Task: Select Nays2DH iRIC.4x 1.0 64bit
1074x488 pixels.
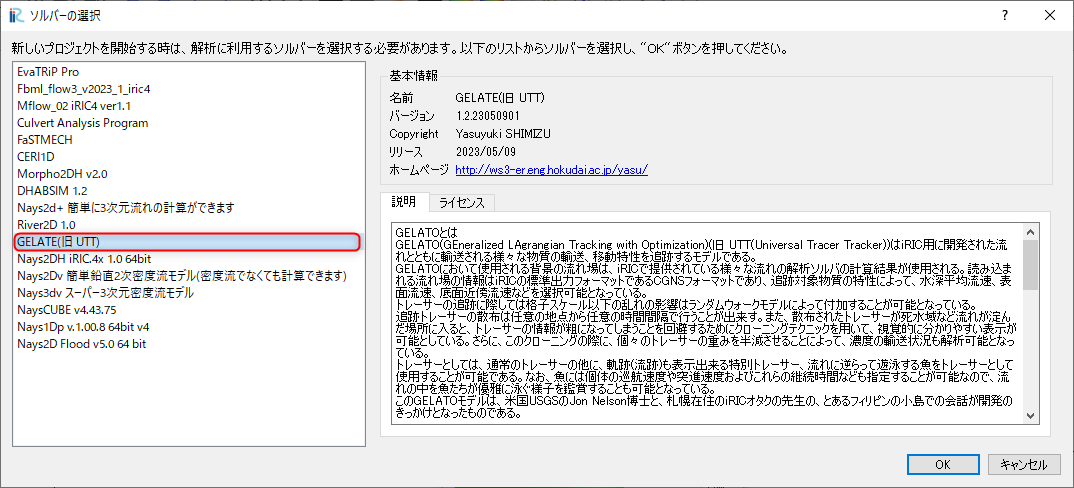Action: [188, 258]
